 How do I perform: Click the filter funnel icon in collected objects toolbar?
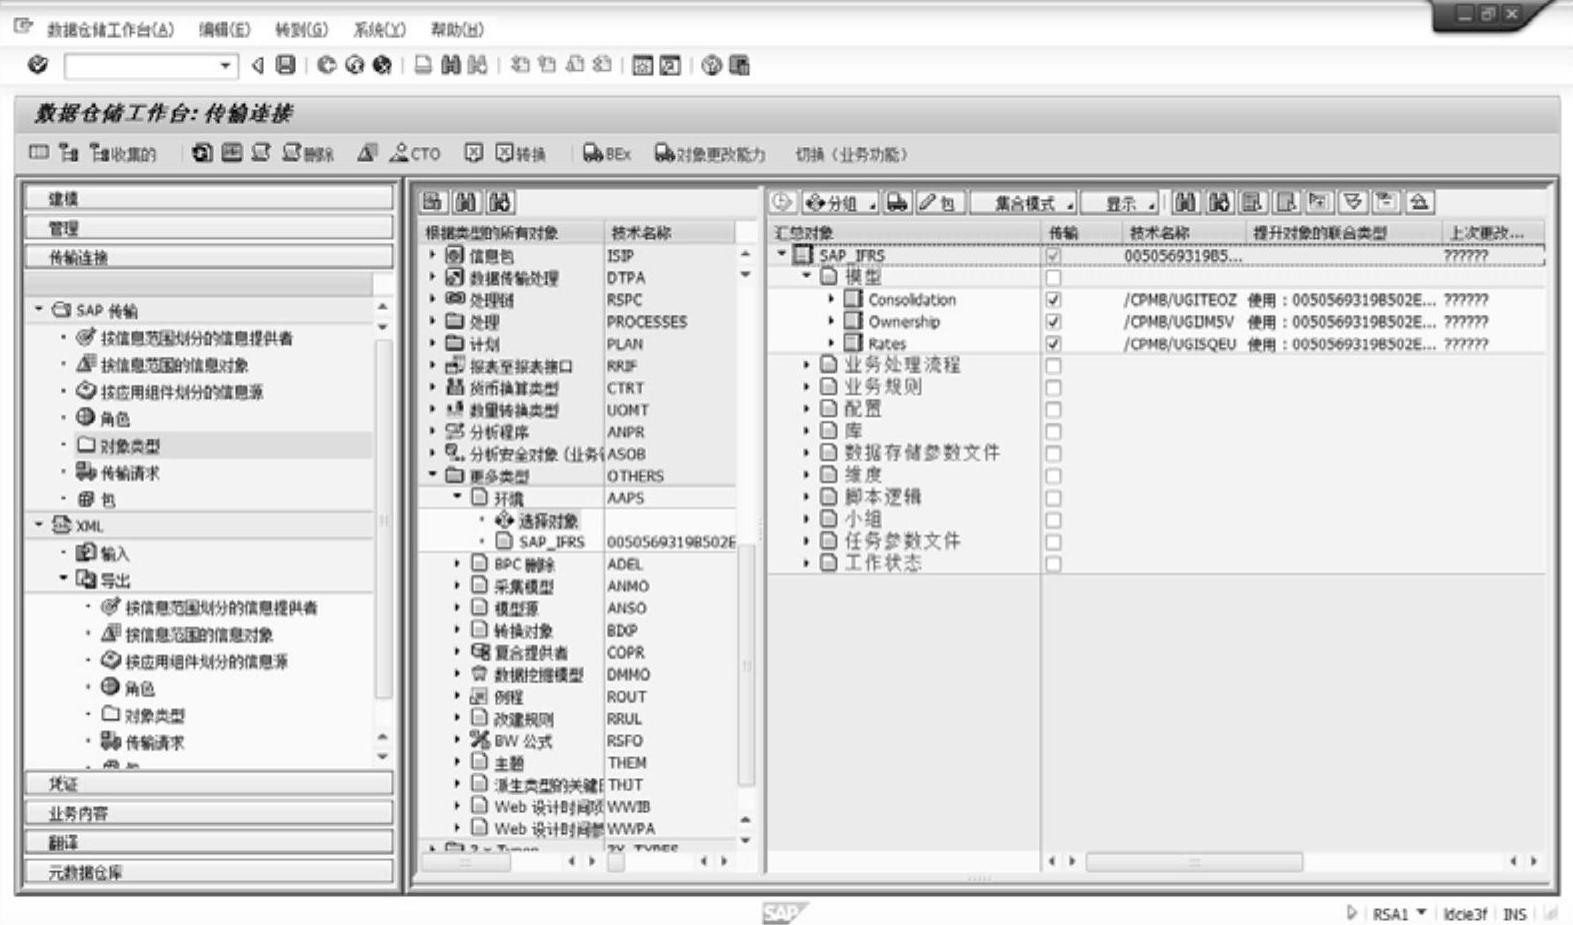coord(1353,202)
